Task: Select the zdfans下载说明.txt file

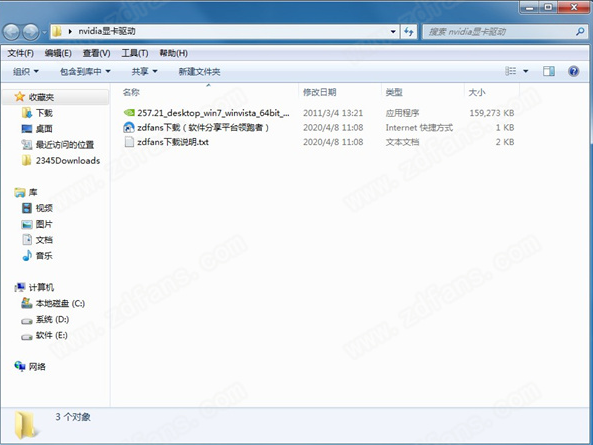Action: click(x=166, y=142)
